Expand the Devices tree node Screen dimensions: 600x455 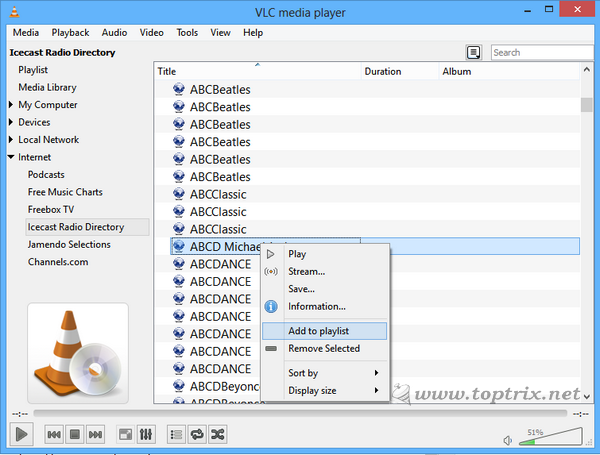pos(11,122)
